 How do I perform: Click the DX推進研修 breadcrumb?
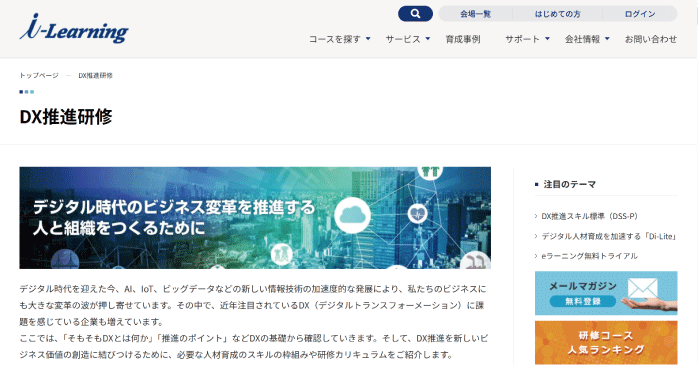pos(95,75)
